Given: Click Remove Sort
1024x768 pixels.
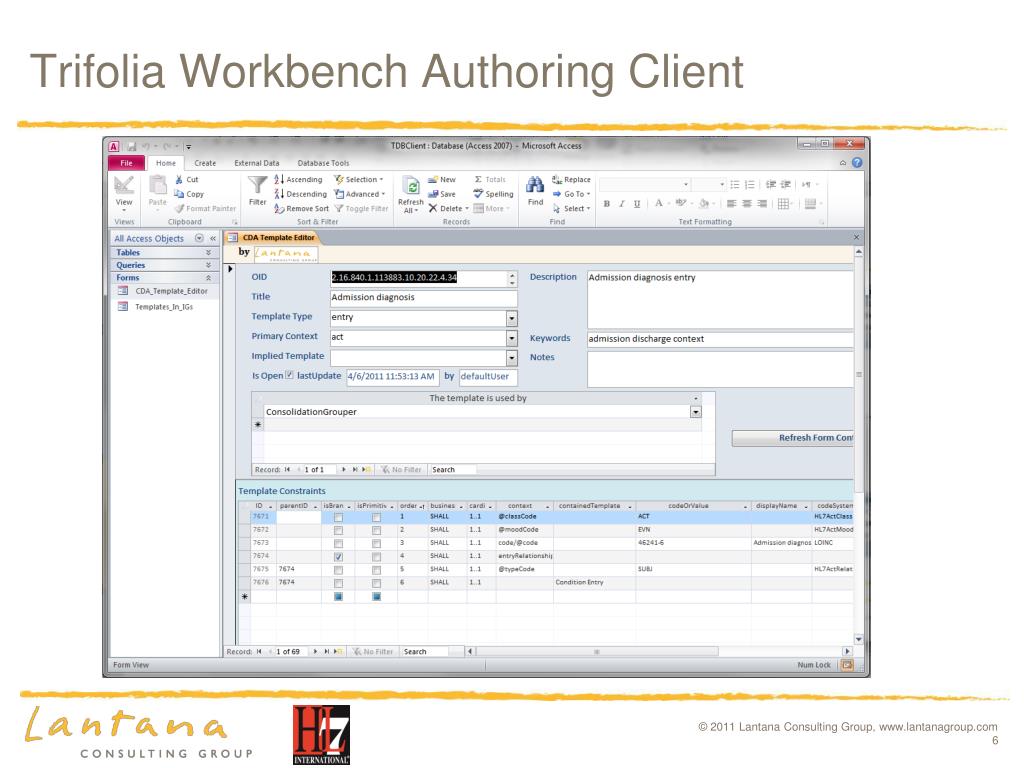Looking at the screenshot, I should tap(302, 208).
